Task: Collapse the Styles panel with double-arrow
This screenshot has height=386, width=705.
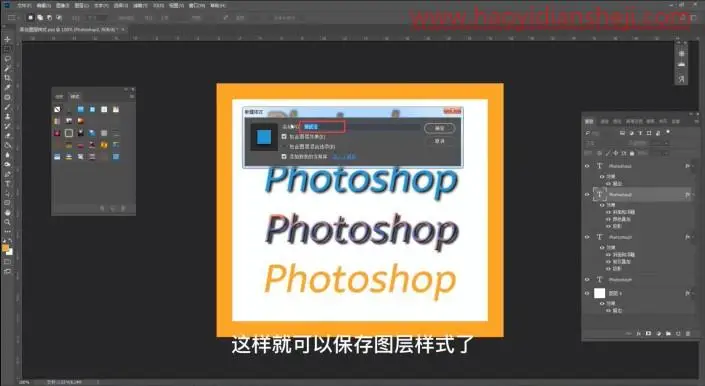Action: tap(126, 89)
